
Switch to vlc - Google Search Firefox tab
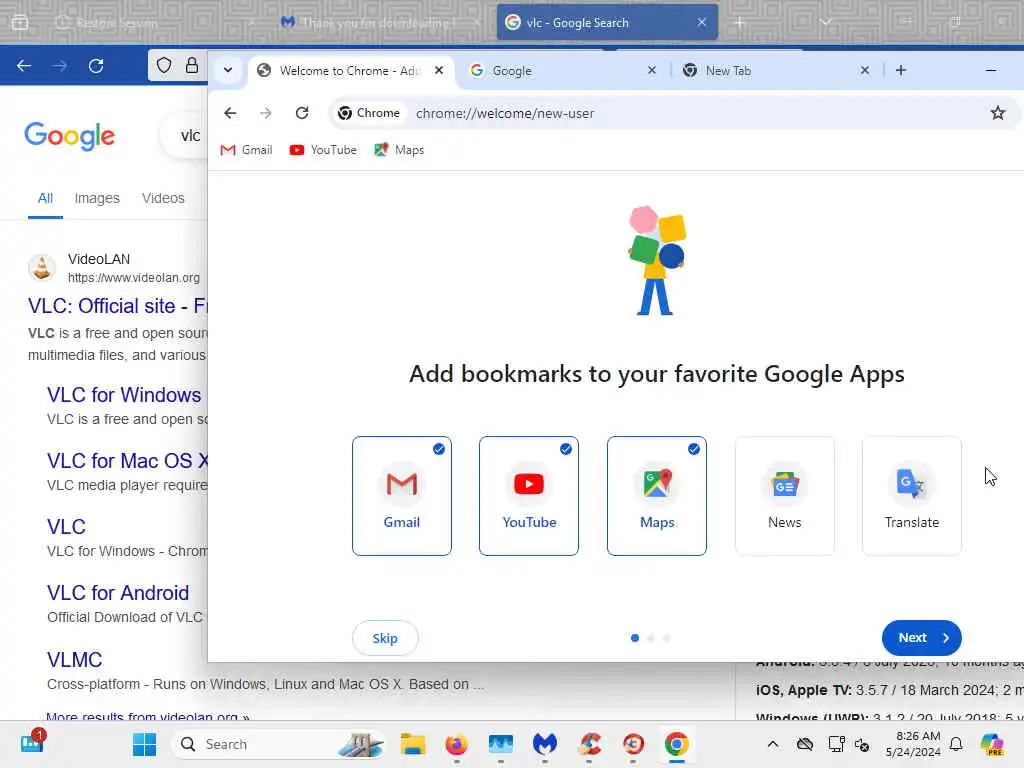(606, 22)
